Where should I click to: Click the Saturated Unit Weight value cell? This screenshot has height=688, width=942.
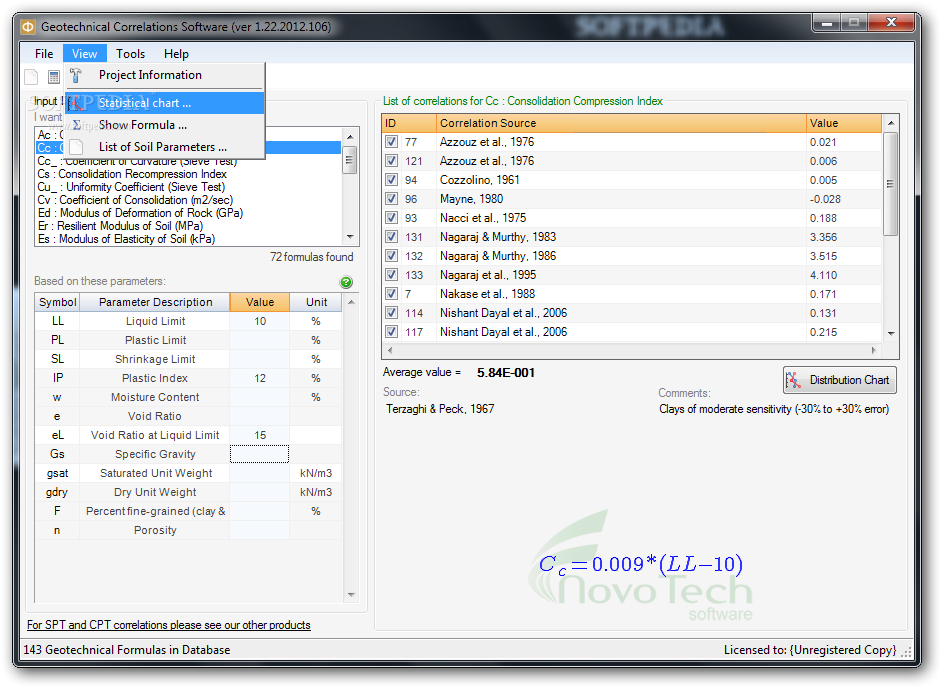pyautogui.click(x=260, y=473)
